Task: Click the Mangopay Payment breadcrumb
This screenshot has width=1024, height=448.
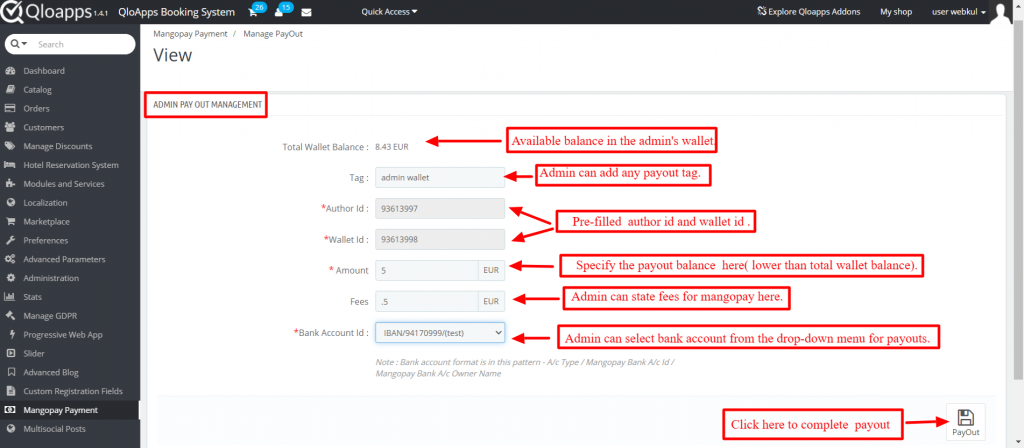Action: (x=190, y=34)
